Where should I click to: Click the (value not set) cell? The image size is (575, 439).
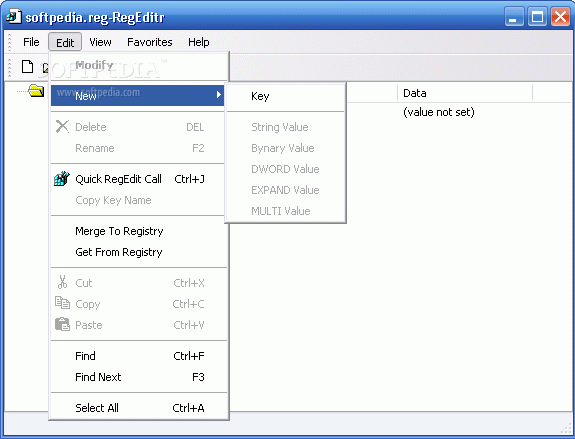pos(439,112)
